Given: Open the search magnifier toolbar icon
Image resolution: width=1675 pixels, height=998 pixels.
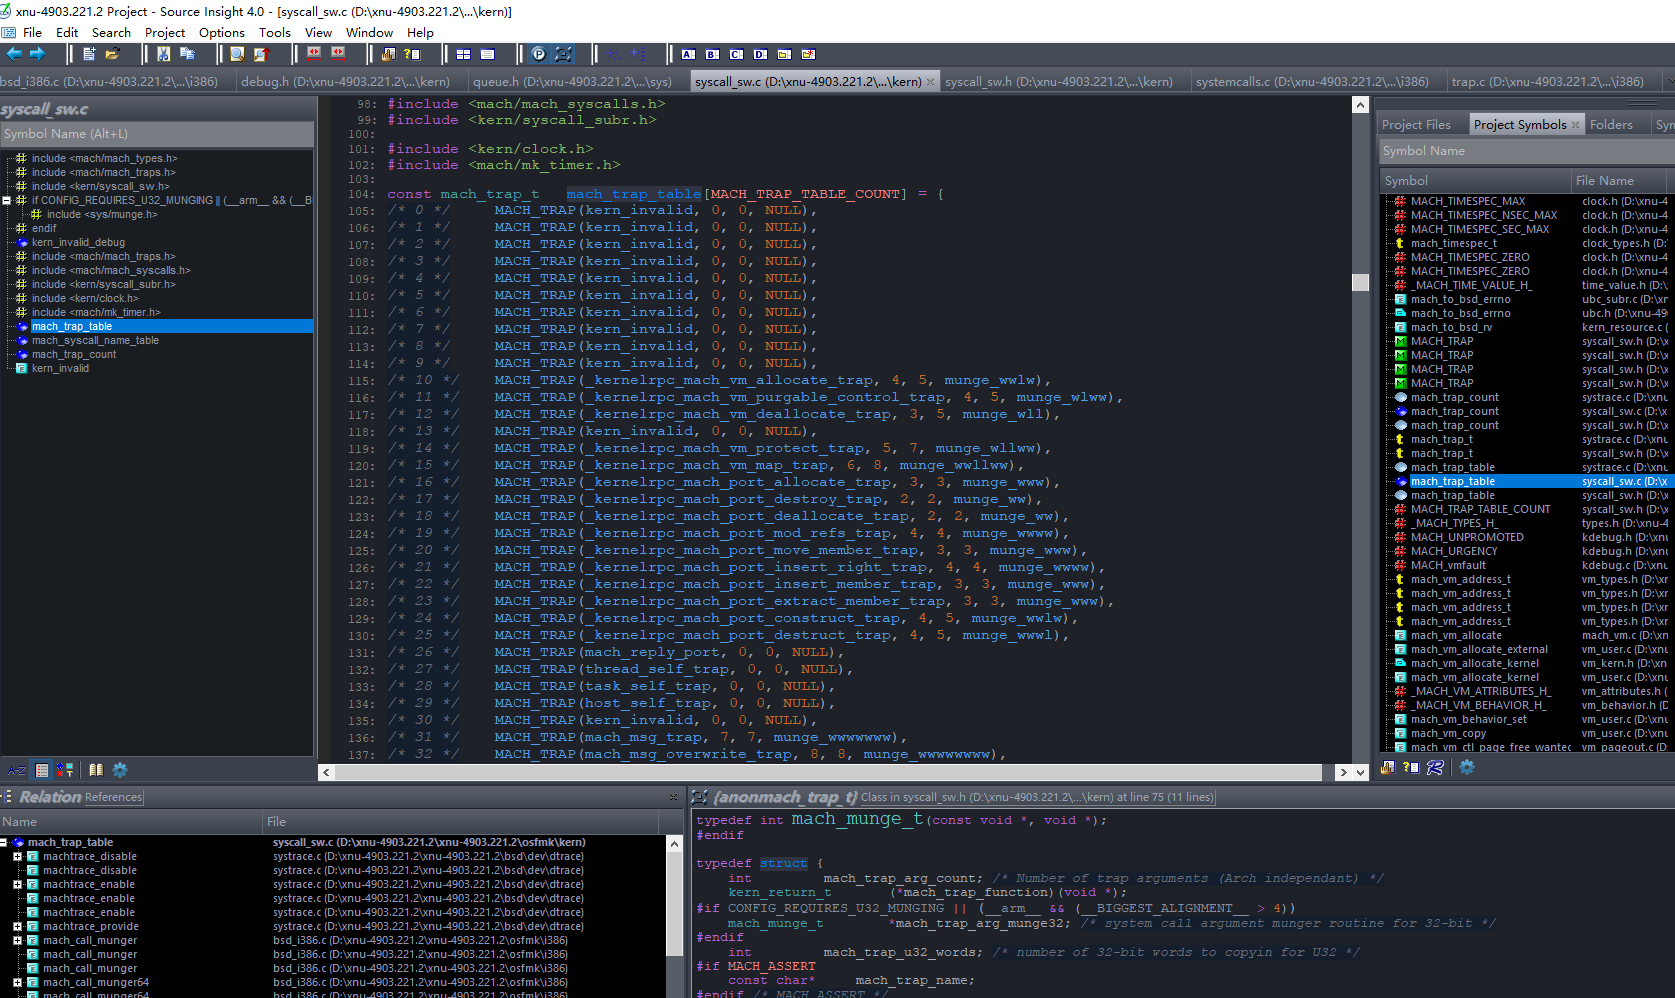Looking at the screenshot, I should click(x=237, y=54).
